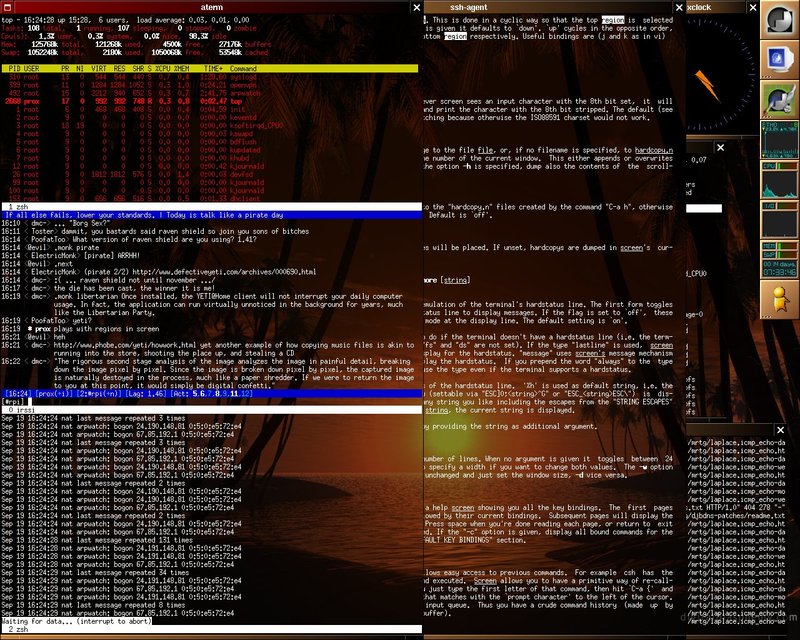Click "Command" column header in top
800x640 pixels.
click(243, 68)
